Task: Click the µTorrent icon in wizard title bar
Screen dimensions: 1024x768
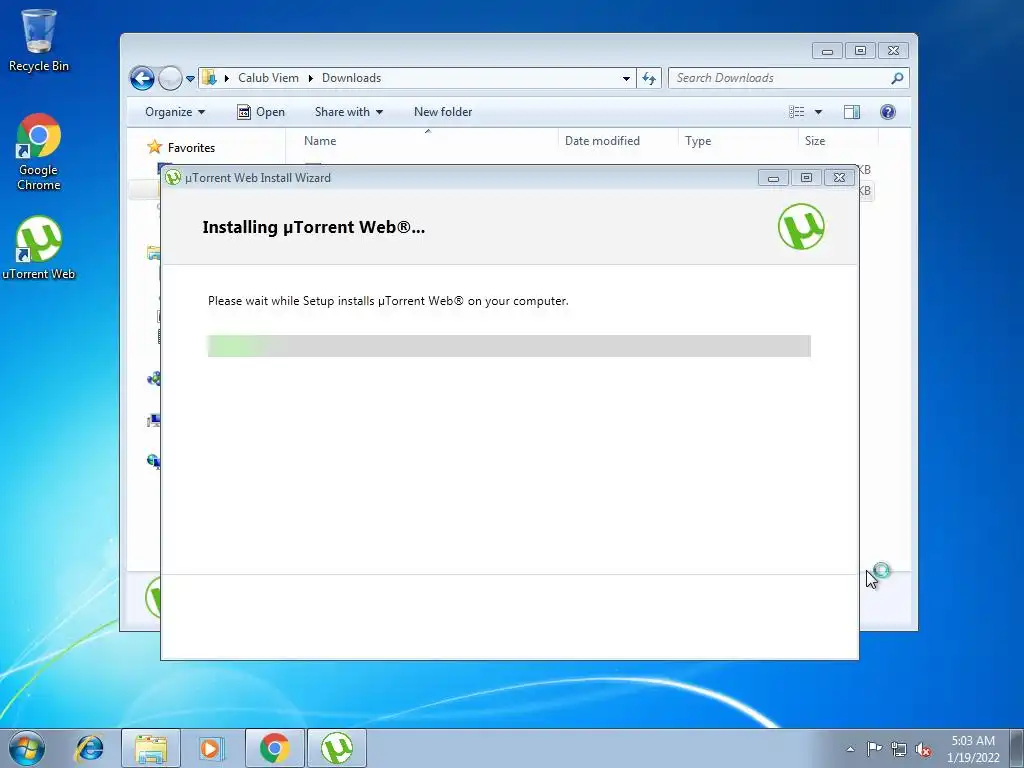Action: (x=173, y=178)
